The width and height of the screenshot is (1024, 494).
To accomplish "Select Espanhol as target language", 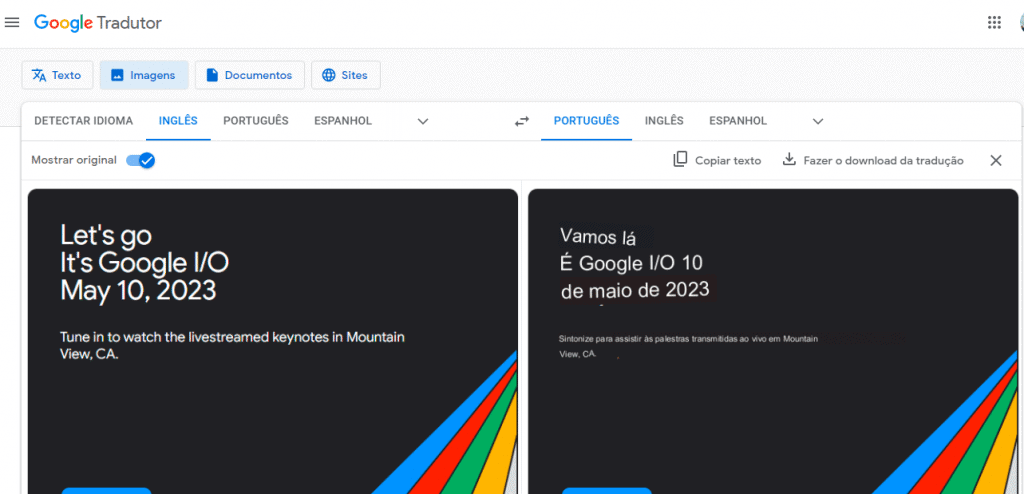I will [x=738, y=121].
